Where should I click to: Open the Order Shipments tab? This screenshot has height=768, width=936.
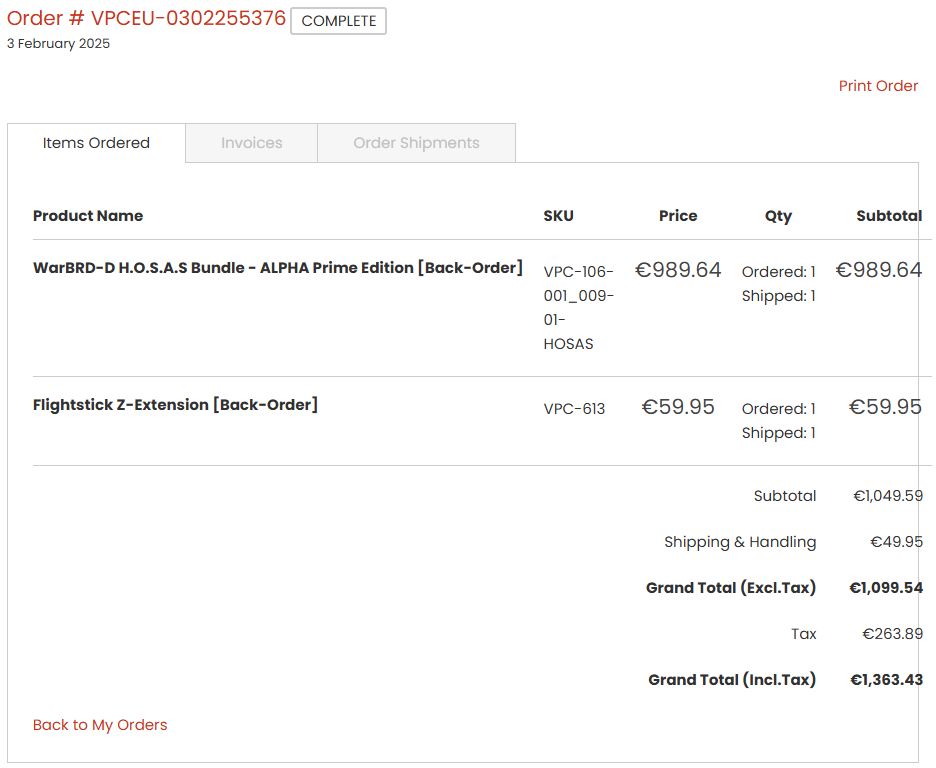(416, 143)
